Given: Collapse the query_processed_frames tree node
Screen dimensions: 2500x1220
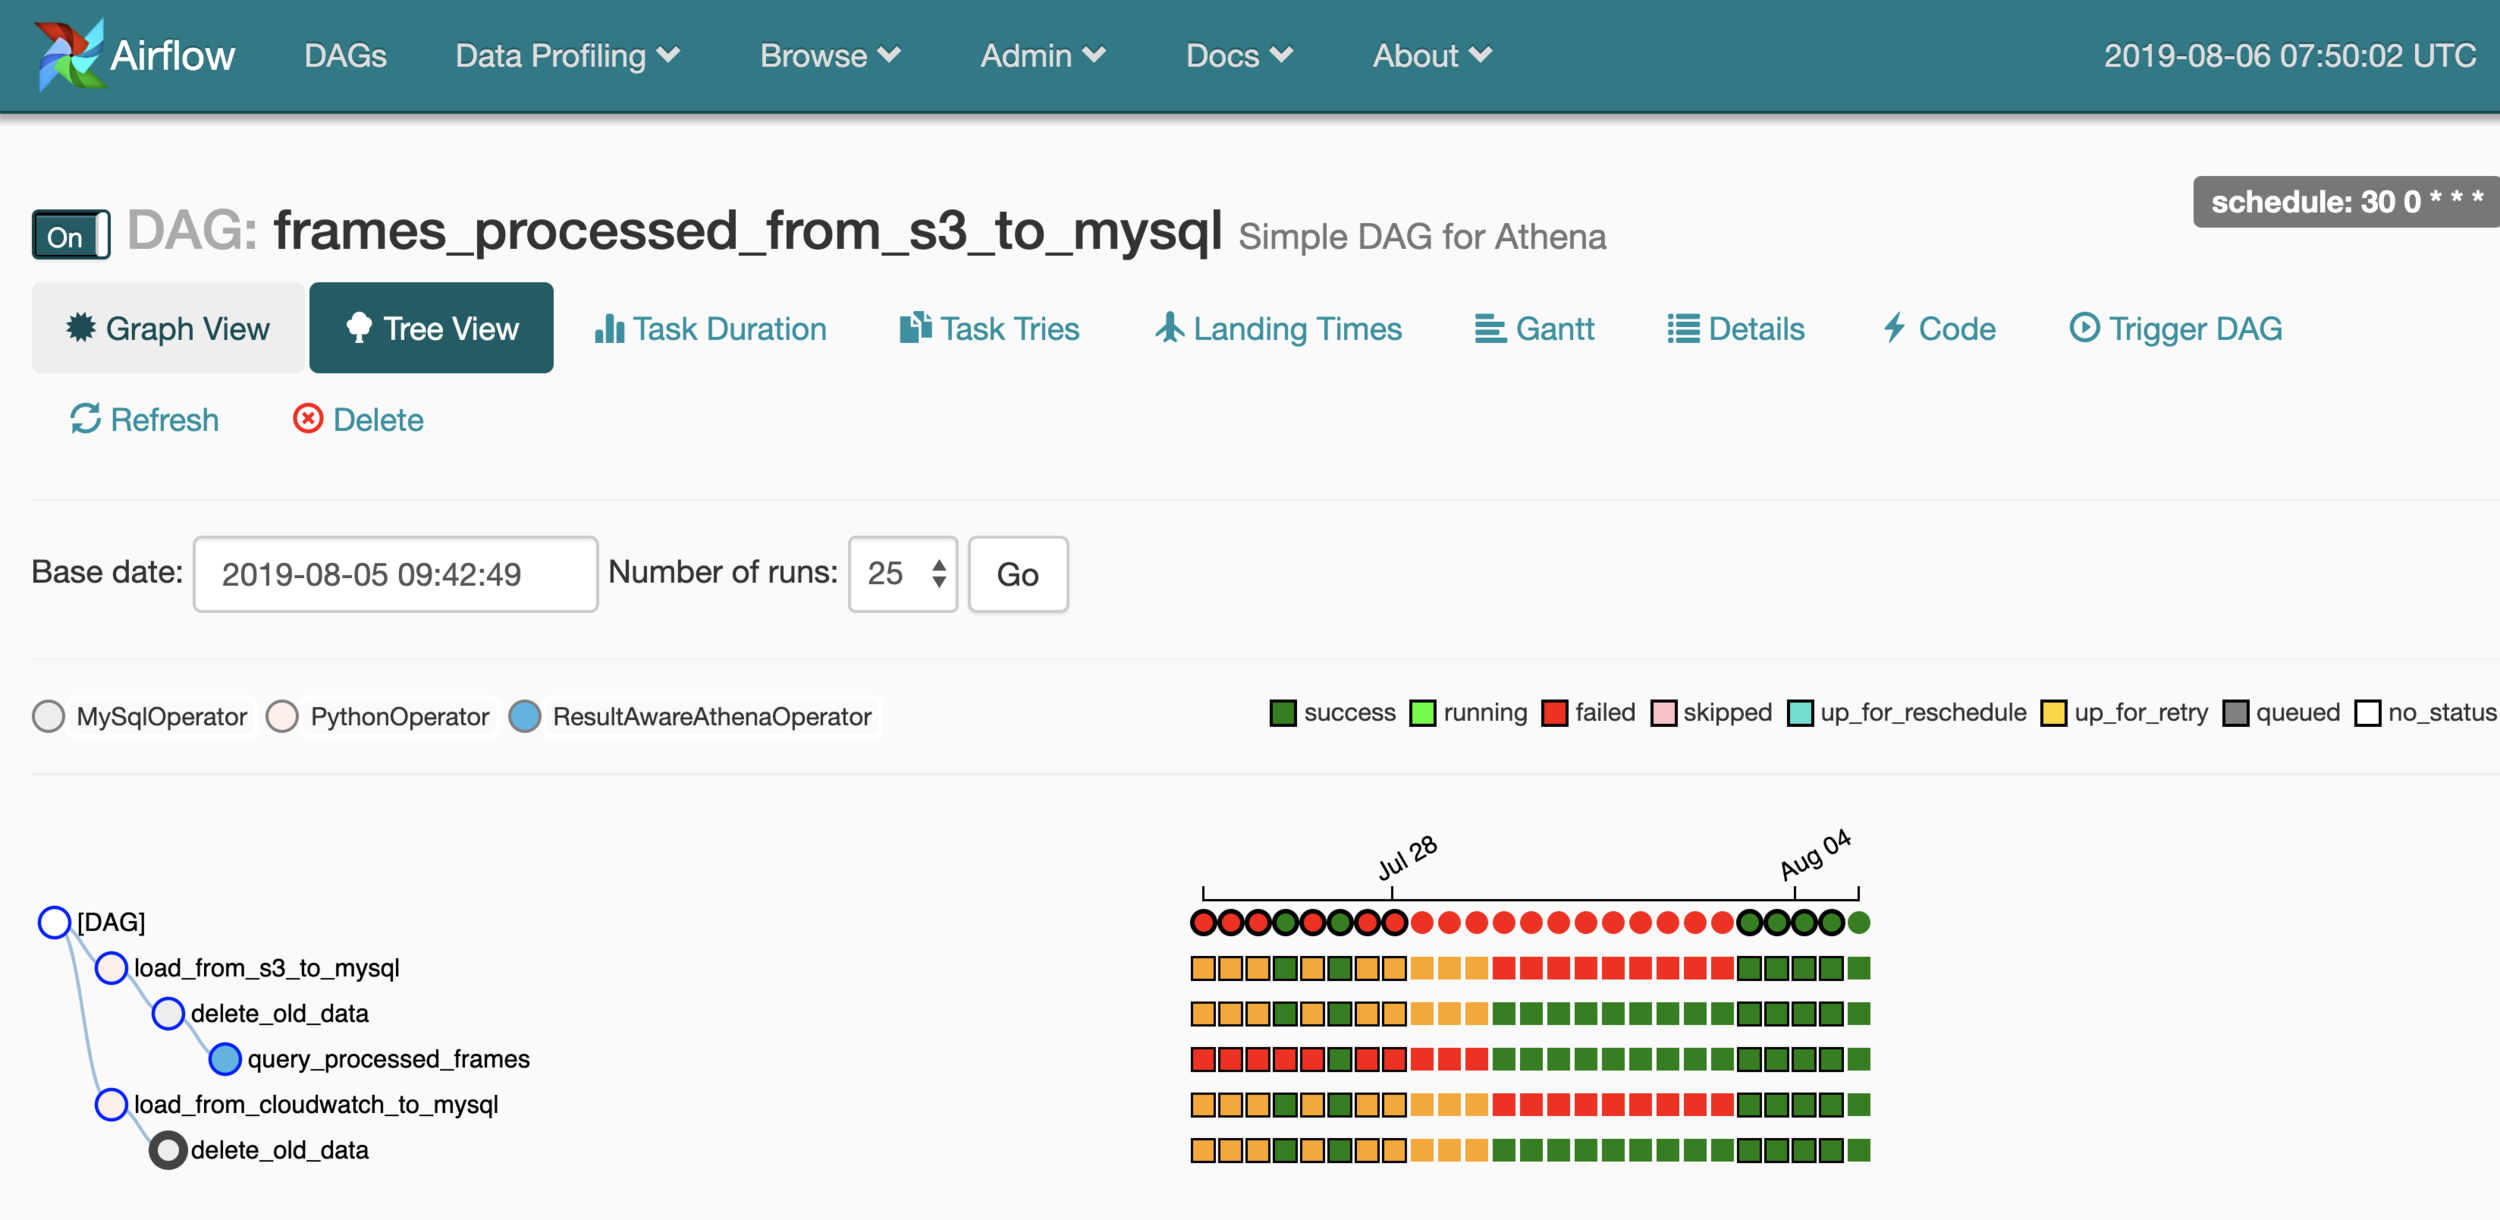Looking at the screenshot, I should (225, 1059).
